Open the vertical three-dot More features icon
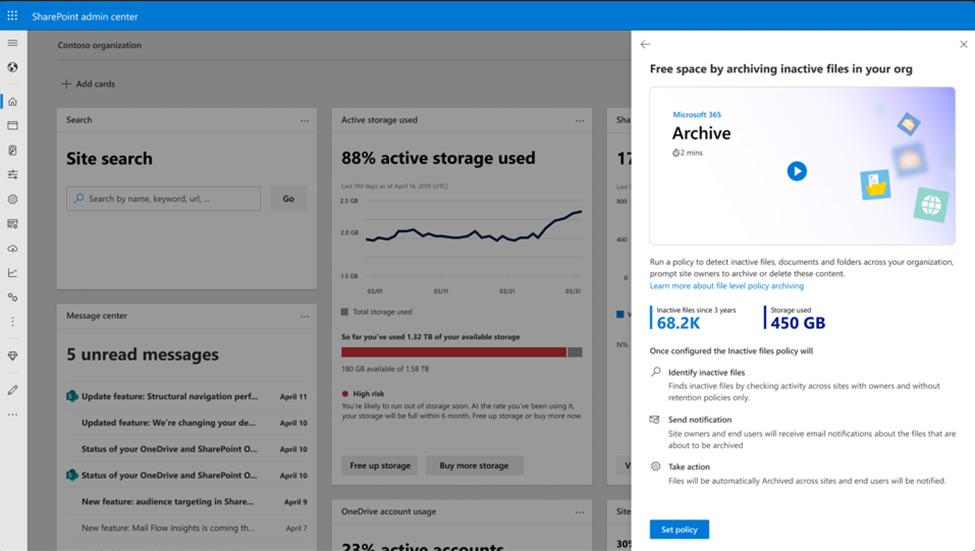 (x=12, y=322)
